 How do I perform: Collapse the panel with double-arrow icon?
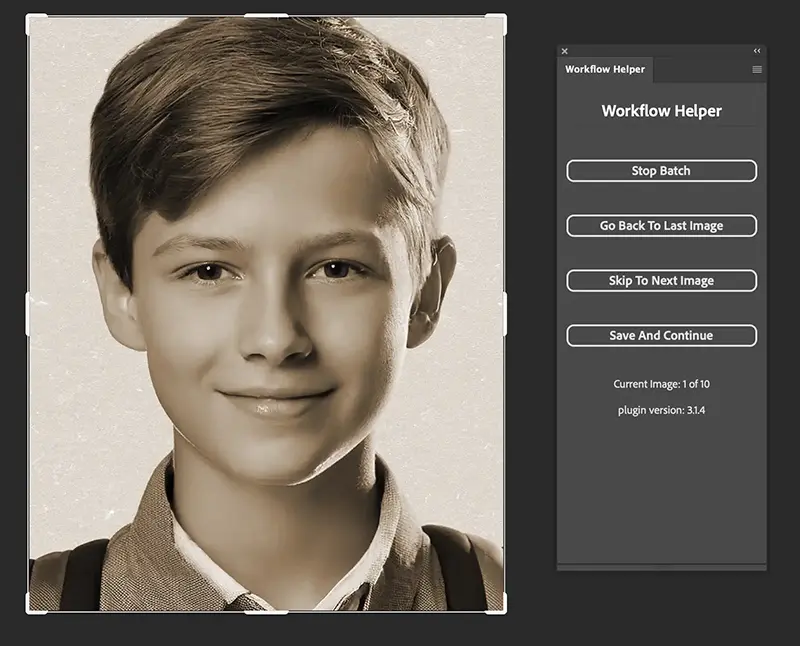tap(757, 51)
